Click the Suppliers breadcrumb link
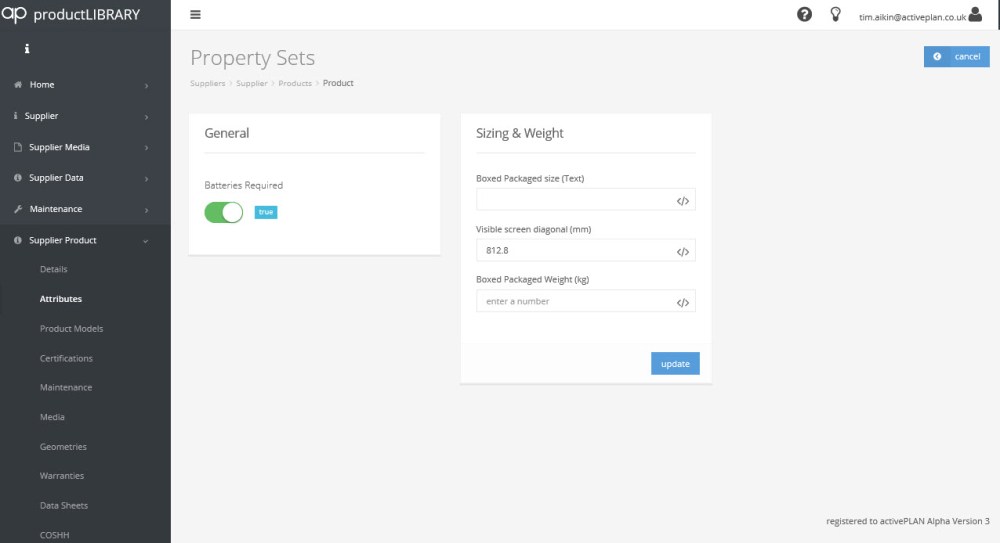This screenshot has height=543, width=1000. [x=207, y=83]
